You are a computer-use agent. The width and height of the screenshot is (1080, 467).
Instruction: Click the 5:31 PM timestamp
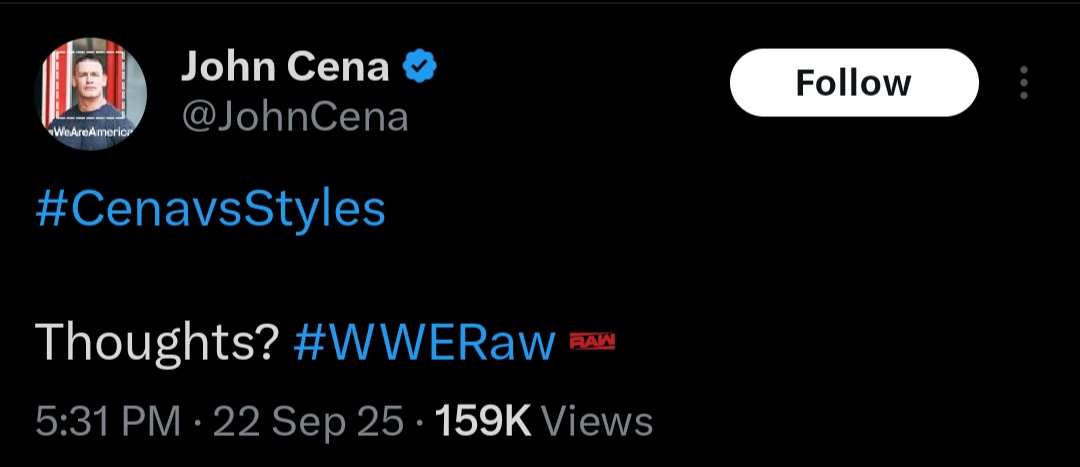click(x=108, y=421)
